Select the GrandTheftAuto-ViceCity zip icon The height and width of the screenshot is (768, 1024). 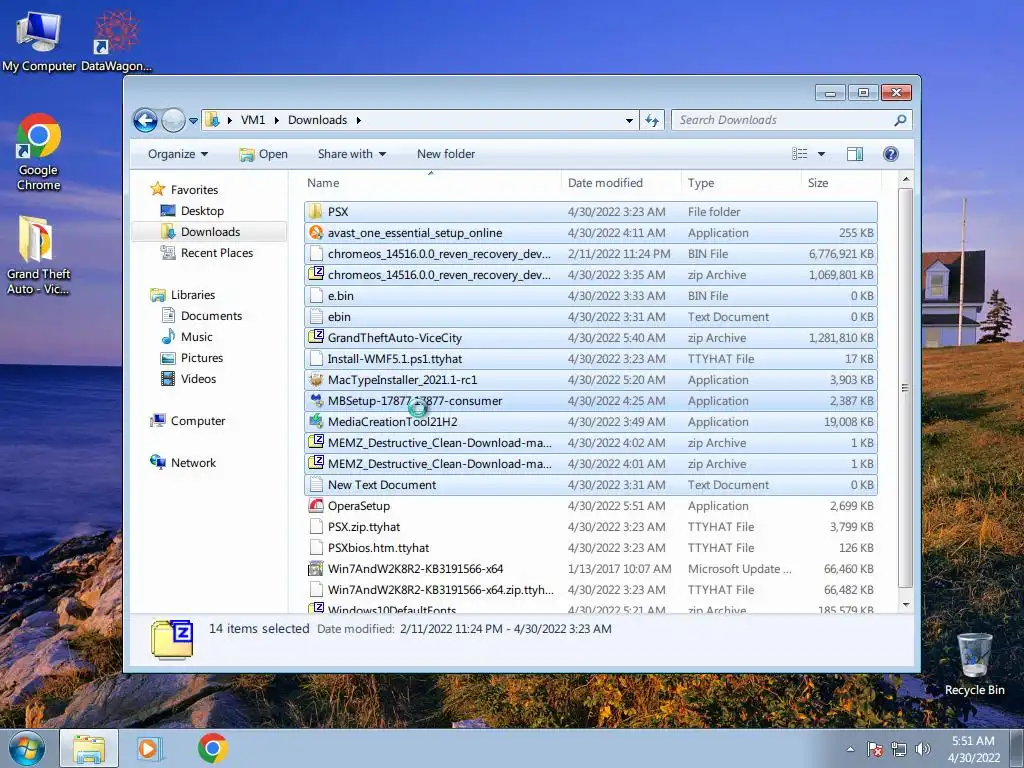pos(316,337)
